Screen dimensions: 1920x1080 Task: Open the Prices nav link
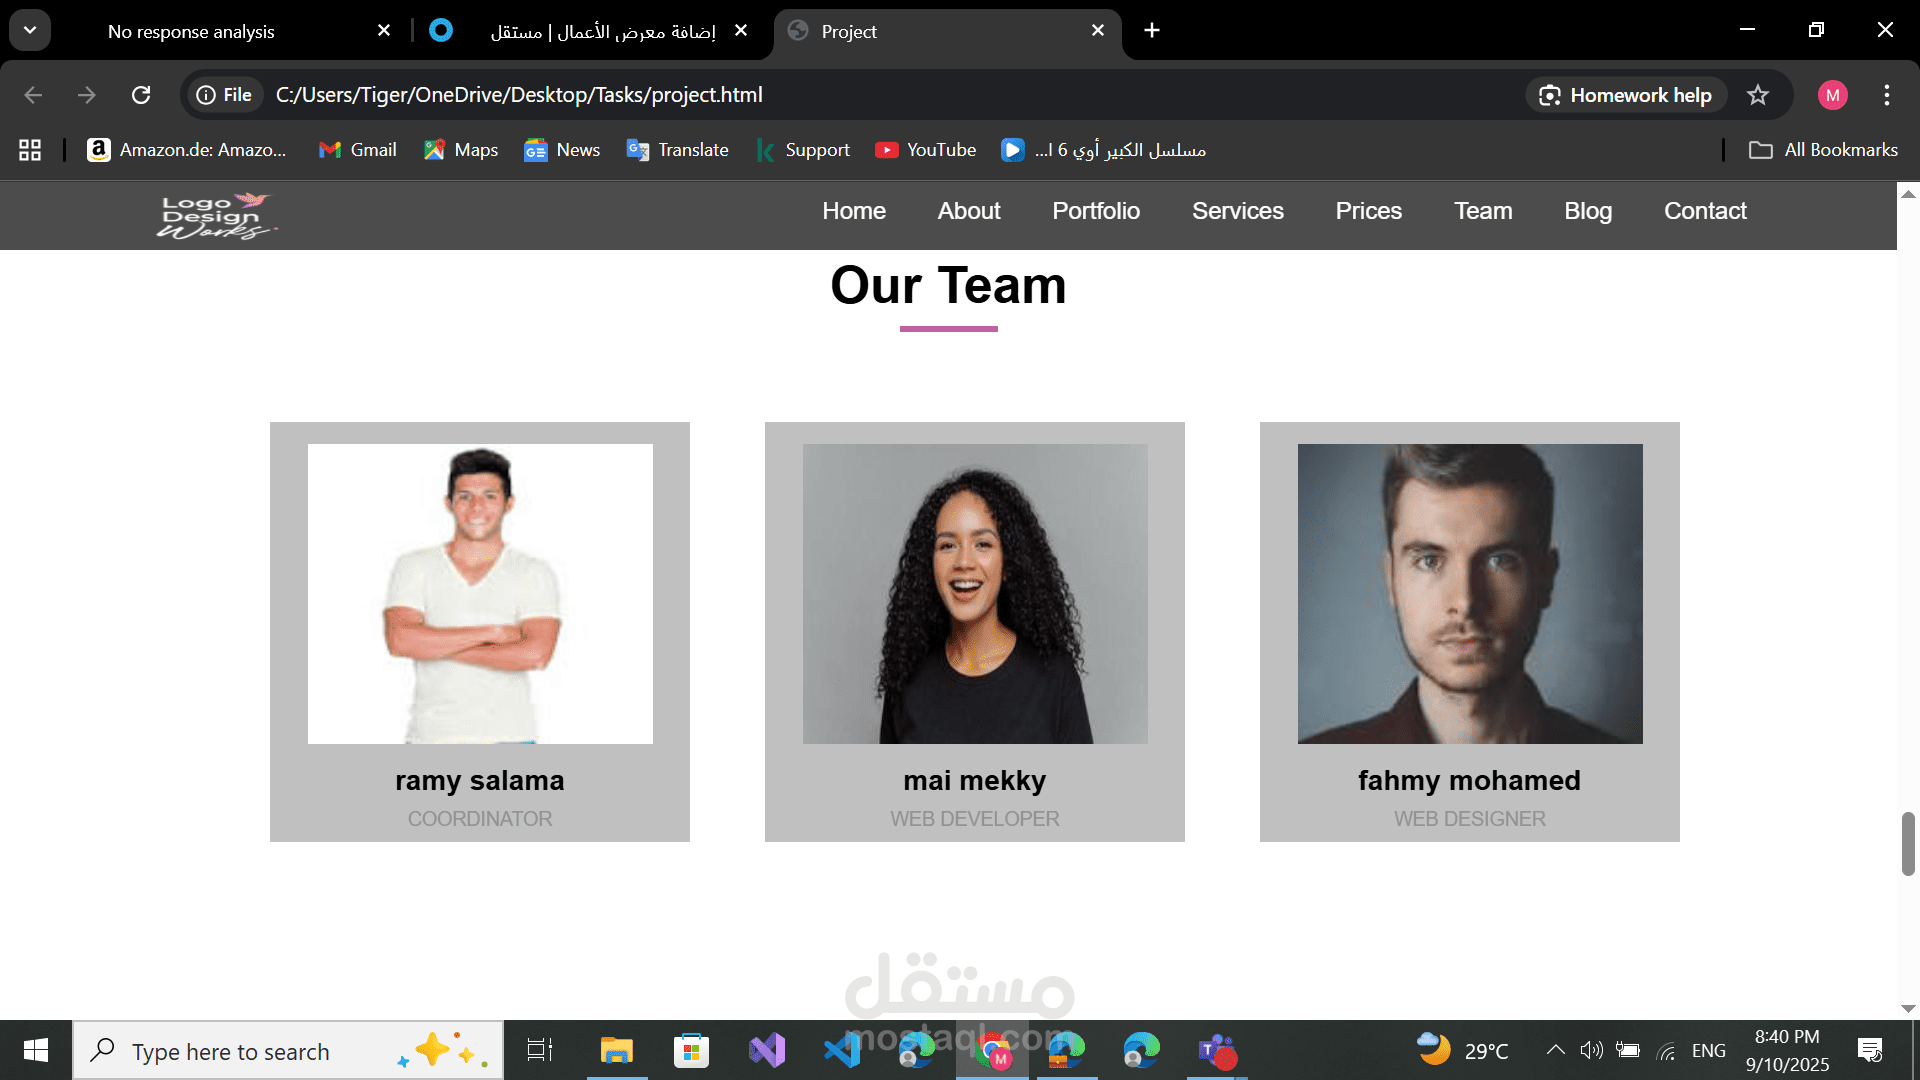[x=1369, y=211]
